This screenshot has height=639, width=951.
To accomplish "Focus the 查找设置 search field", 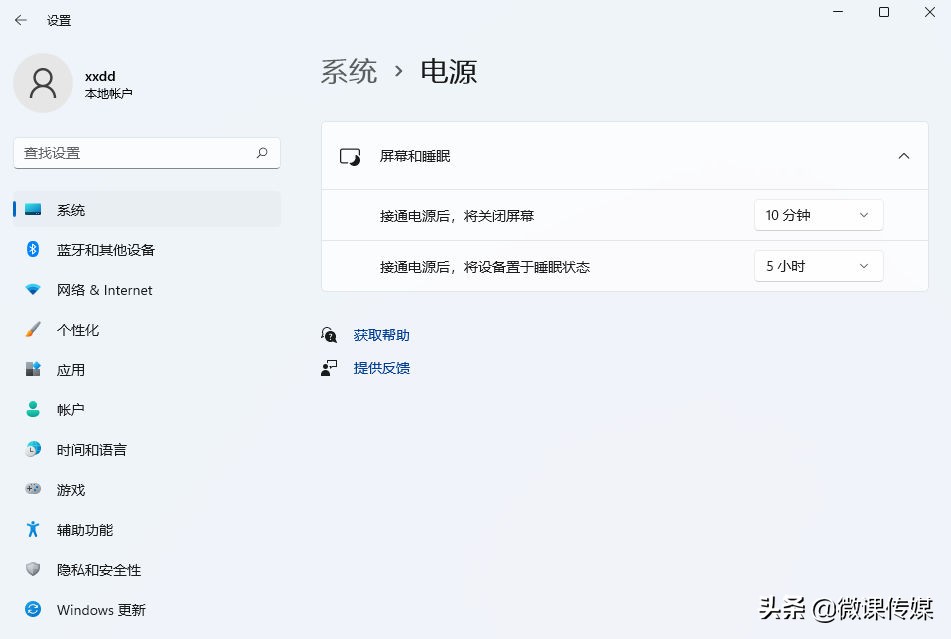I will point(147,153).
